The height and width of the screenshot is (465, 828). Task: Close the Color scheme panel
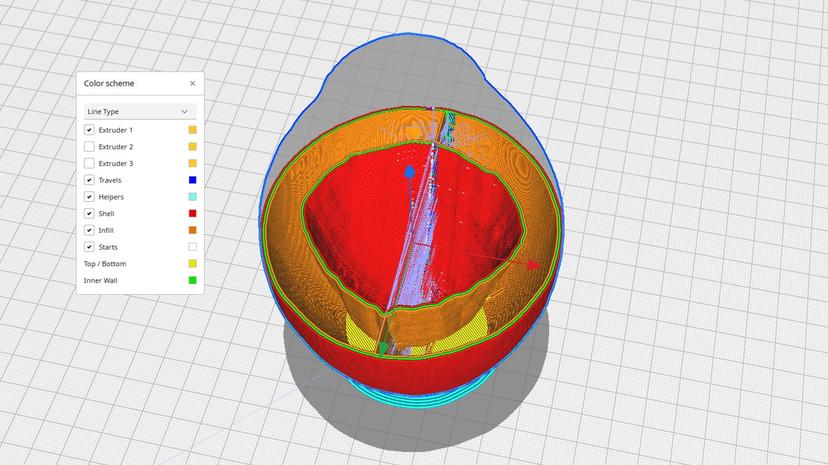click(193, 84)
